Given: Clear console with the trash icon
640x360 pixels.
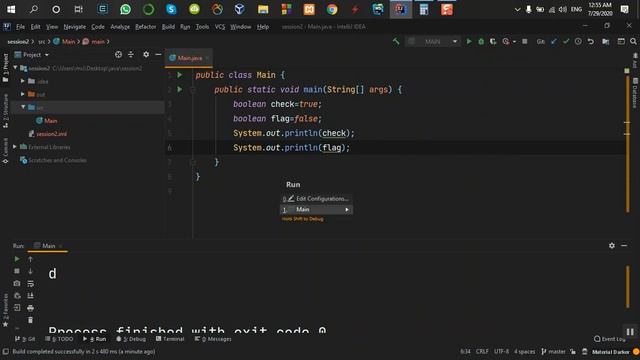Looking at the screenshot, I should pos(31,320).
